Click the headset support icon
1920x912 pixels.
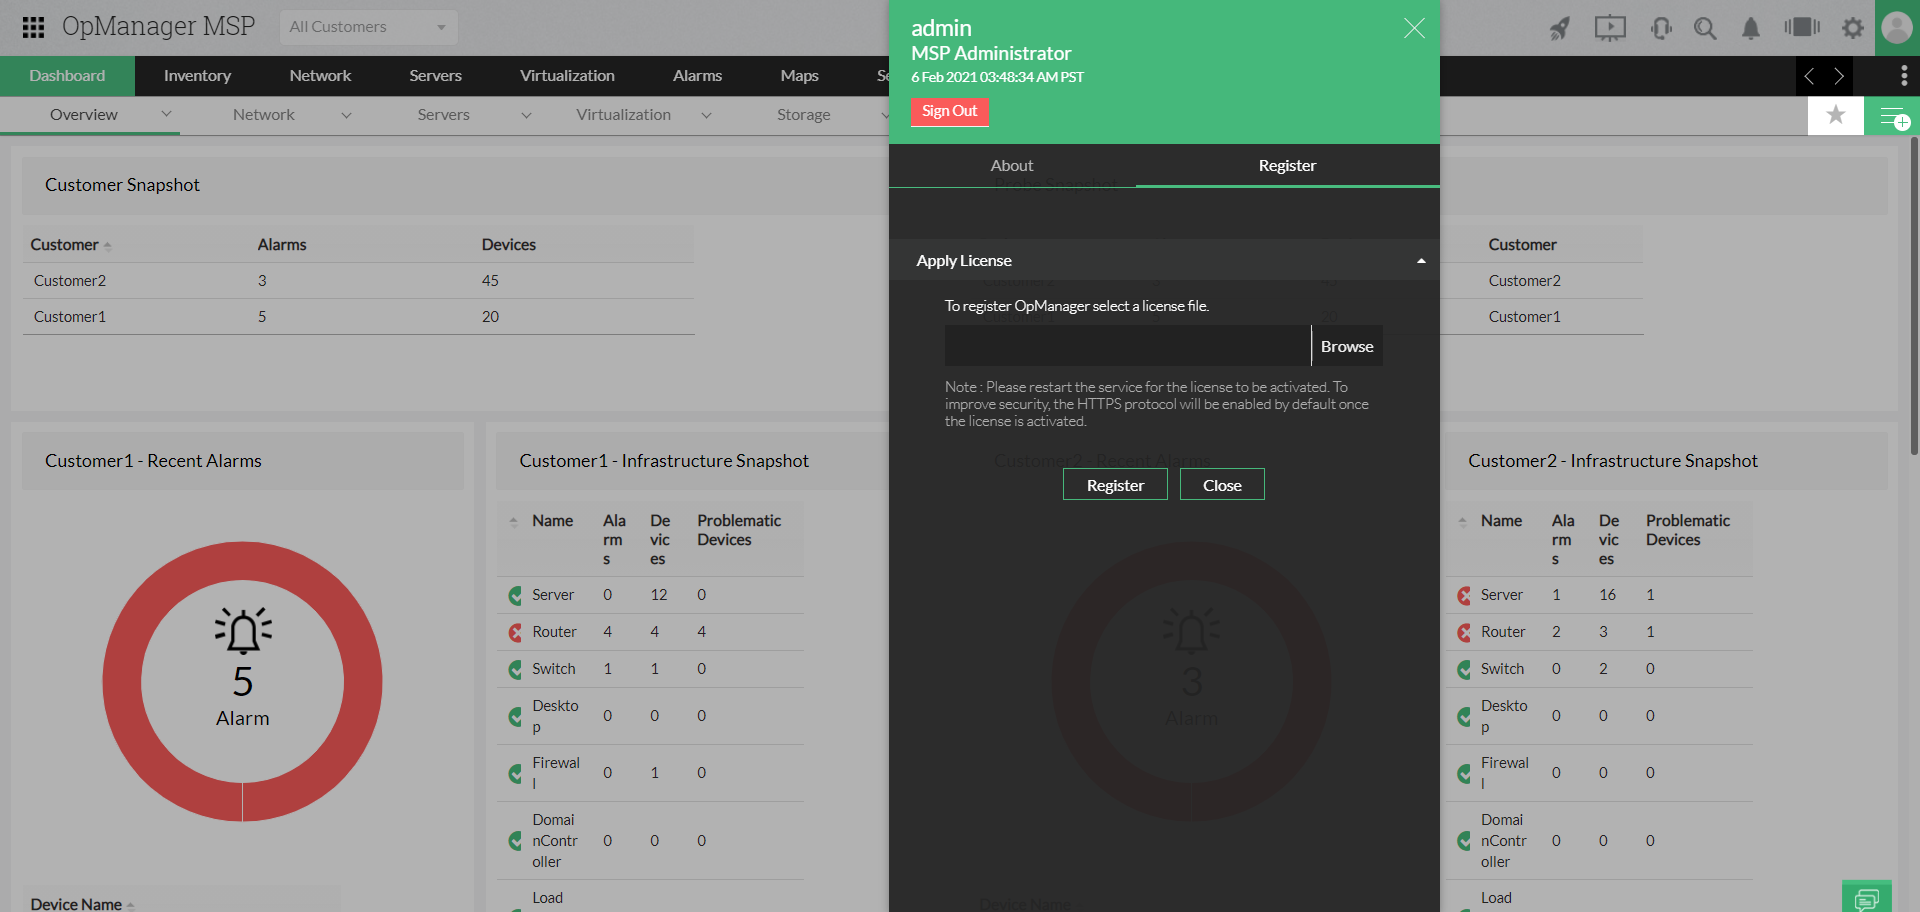(x=1661, y=28)
